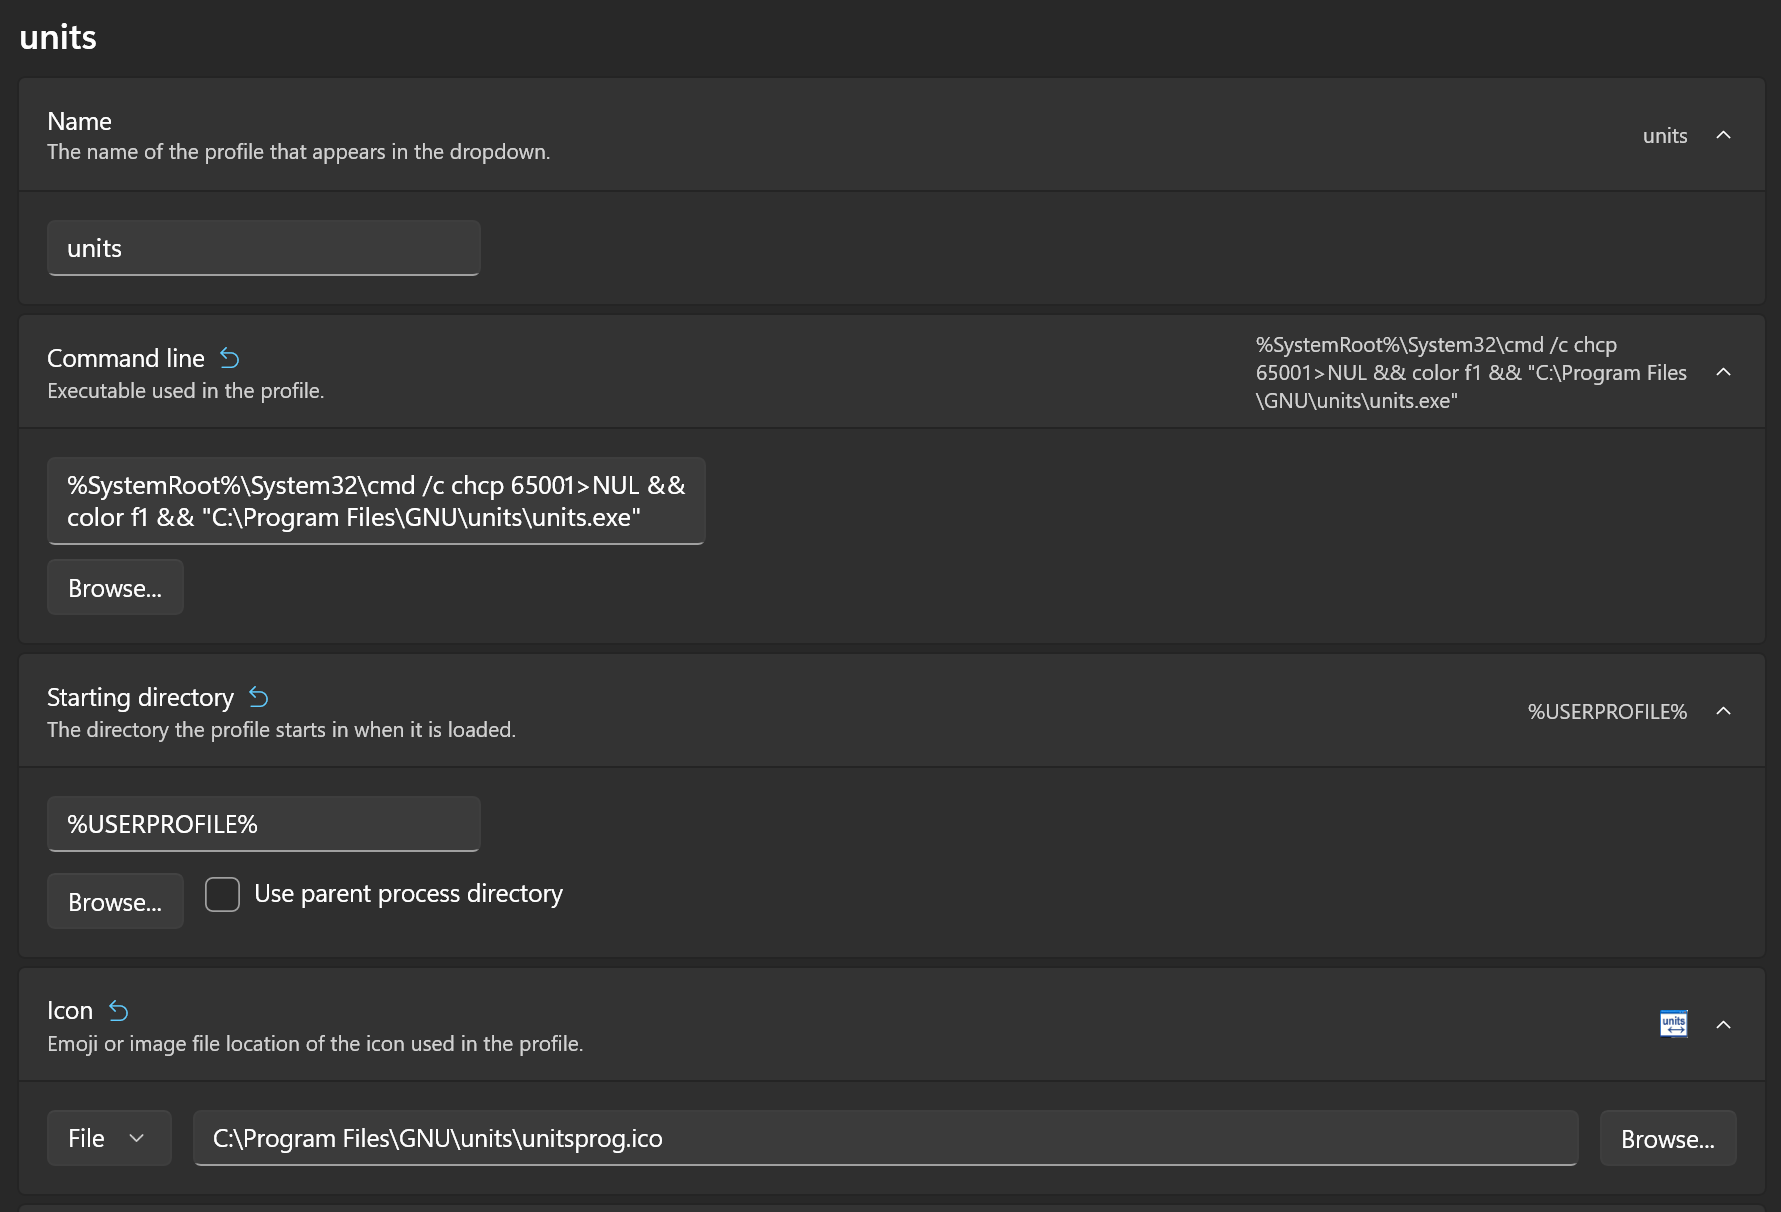Collapse the Command line section chevron
The height and width of the screenshot is (1212, 1781).
coord(1723,372)
